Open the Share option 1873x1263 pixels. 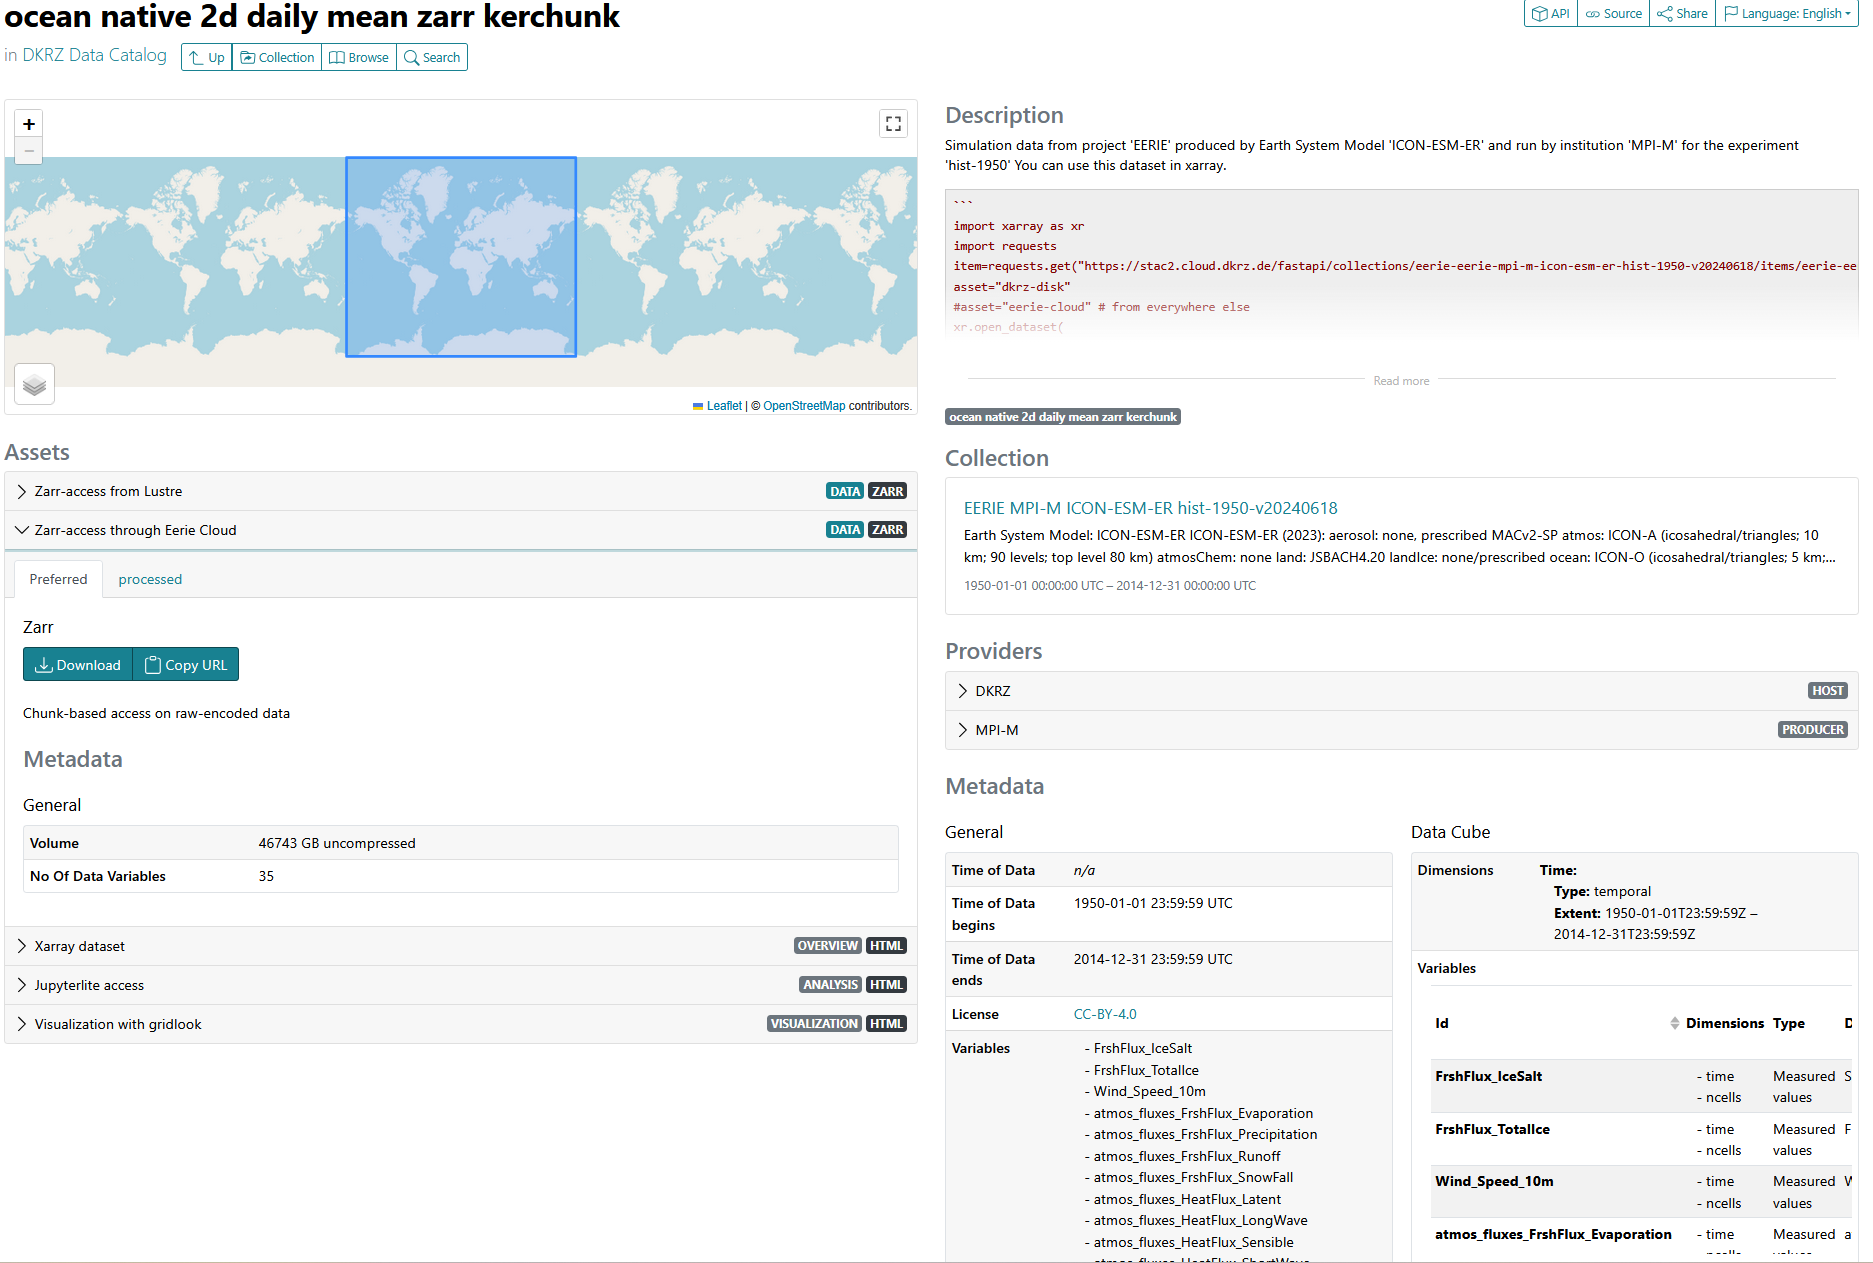[1682, 13]
